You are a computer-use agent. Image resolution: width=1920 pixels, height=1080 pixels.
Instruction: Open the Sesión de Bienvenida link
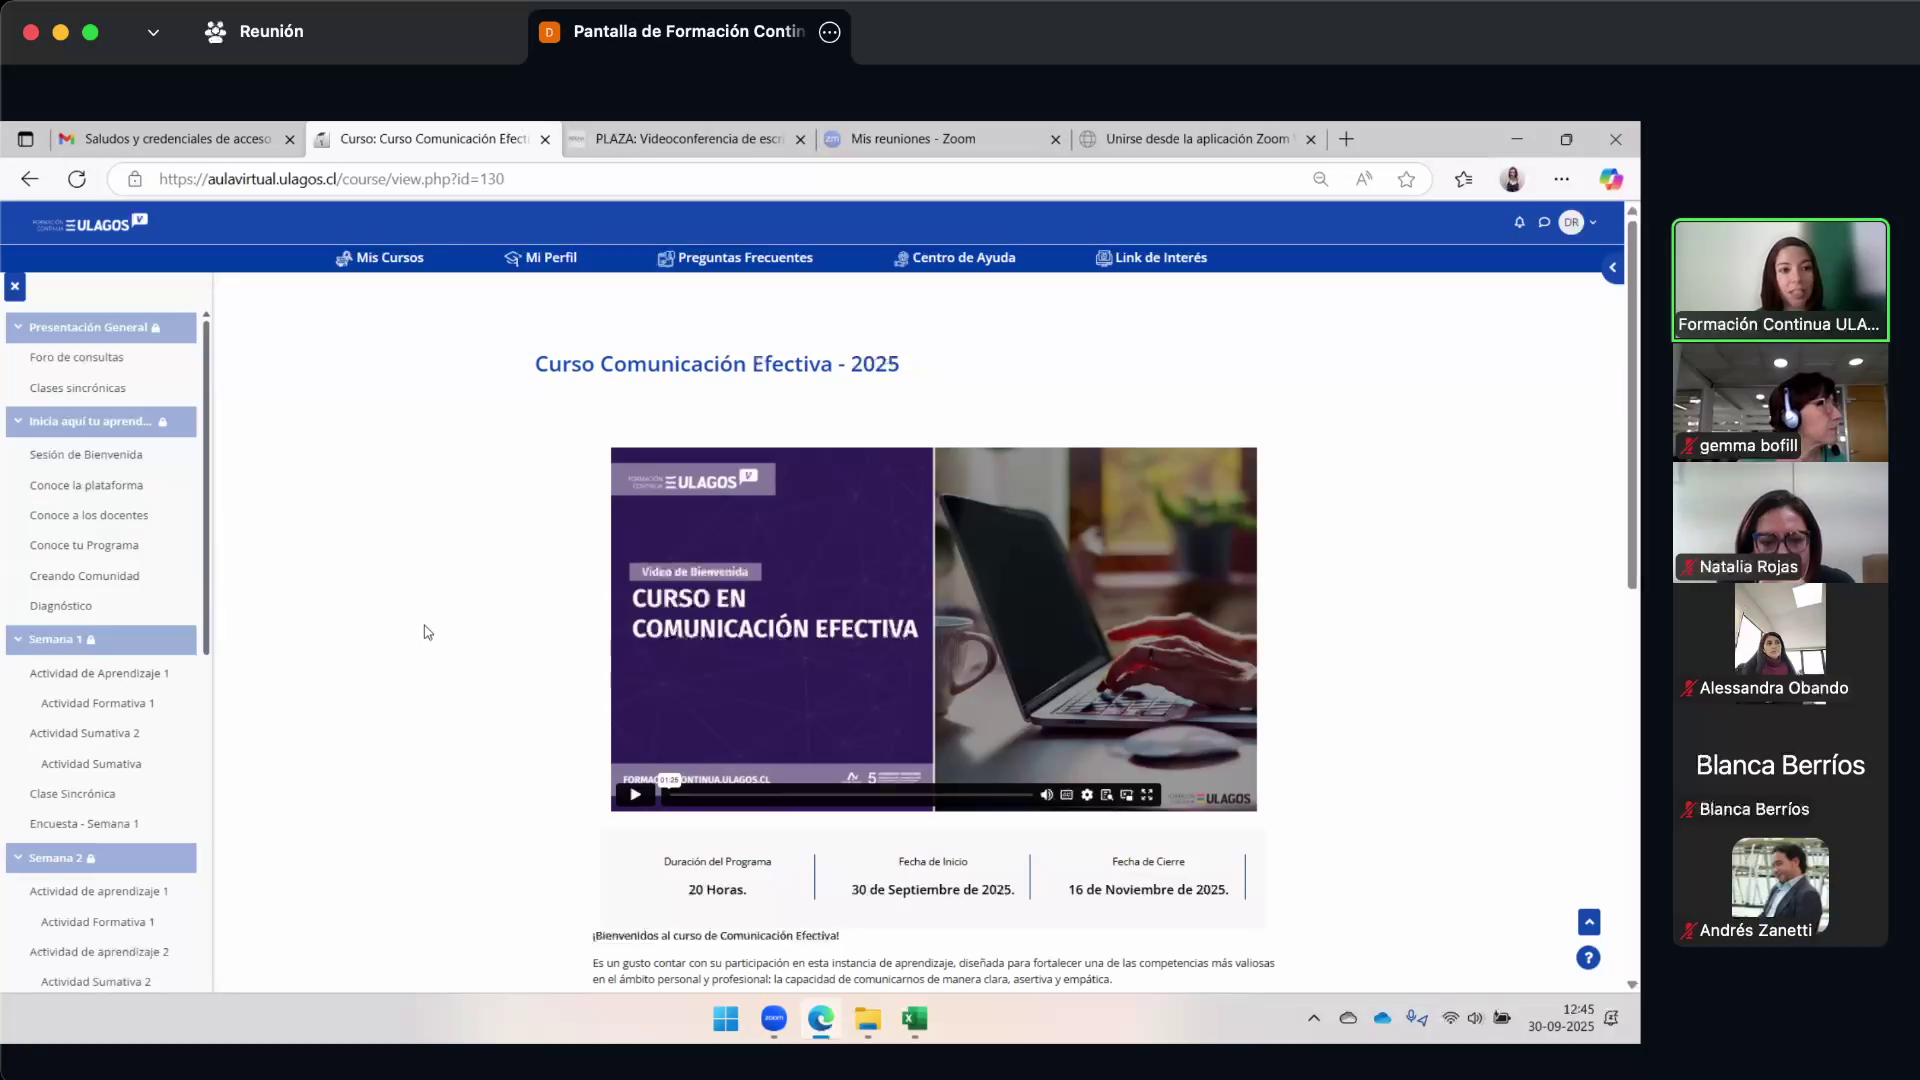[x=86, y=455]
